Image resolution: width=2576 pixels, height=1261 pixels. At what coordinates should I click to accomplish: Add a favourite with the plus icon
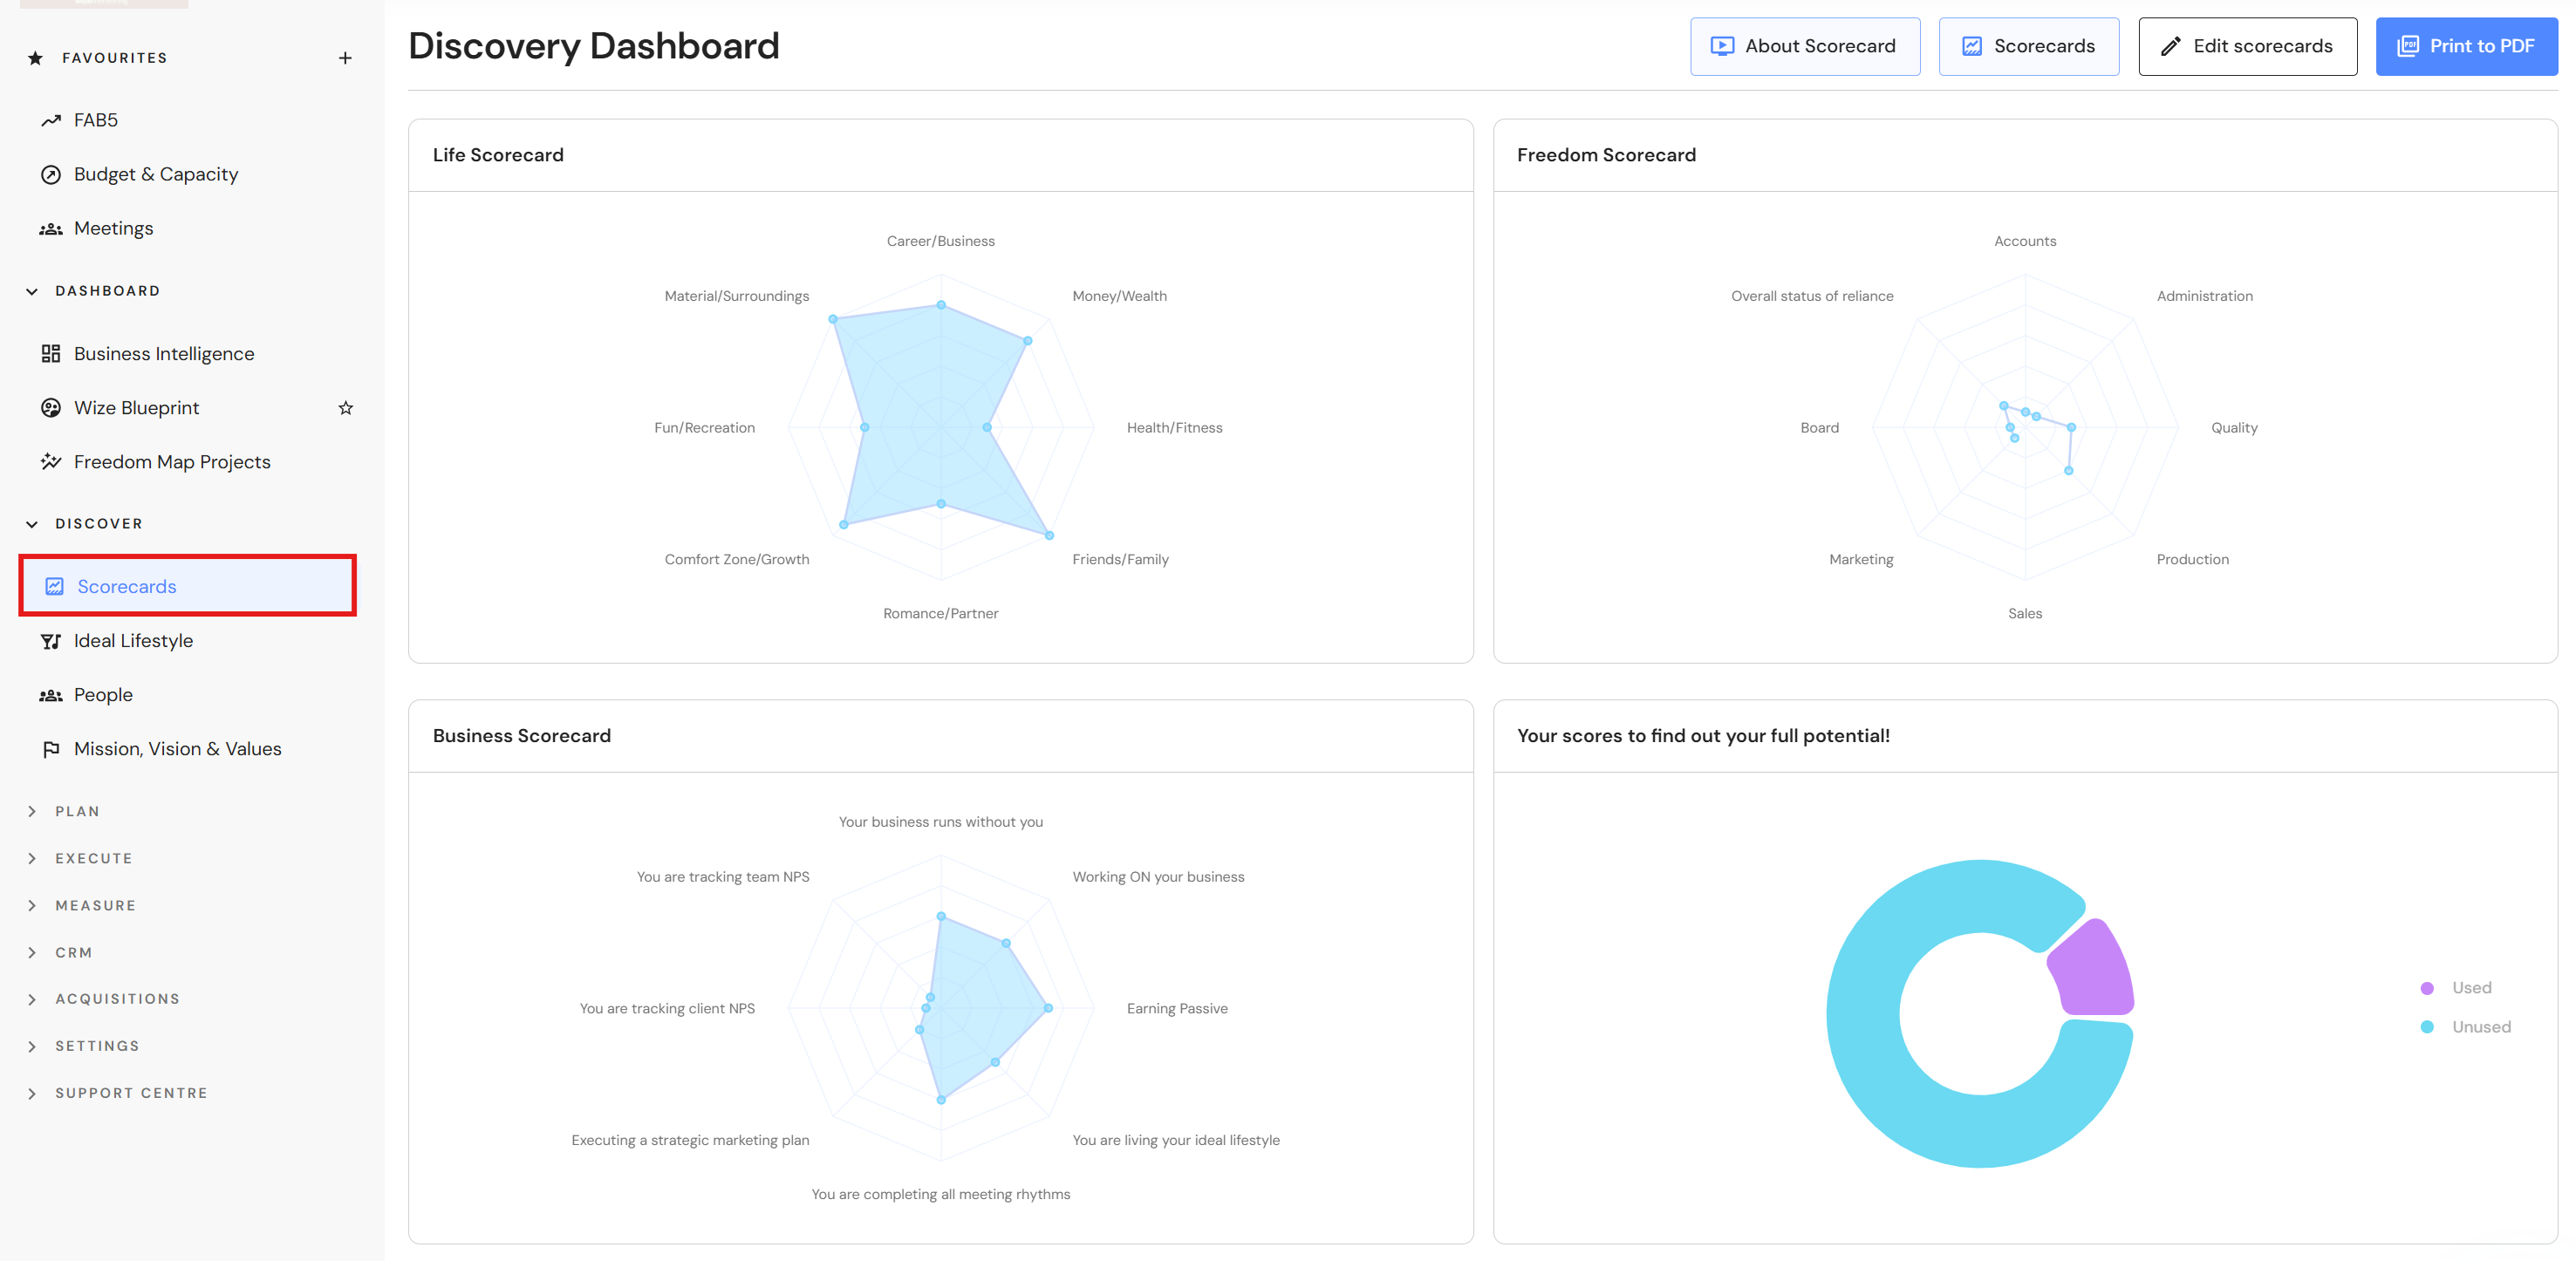[345, 58]
